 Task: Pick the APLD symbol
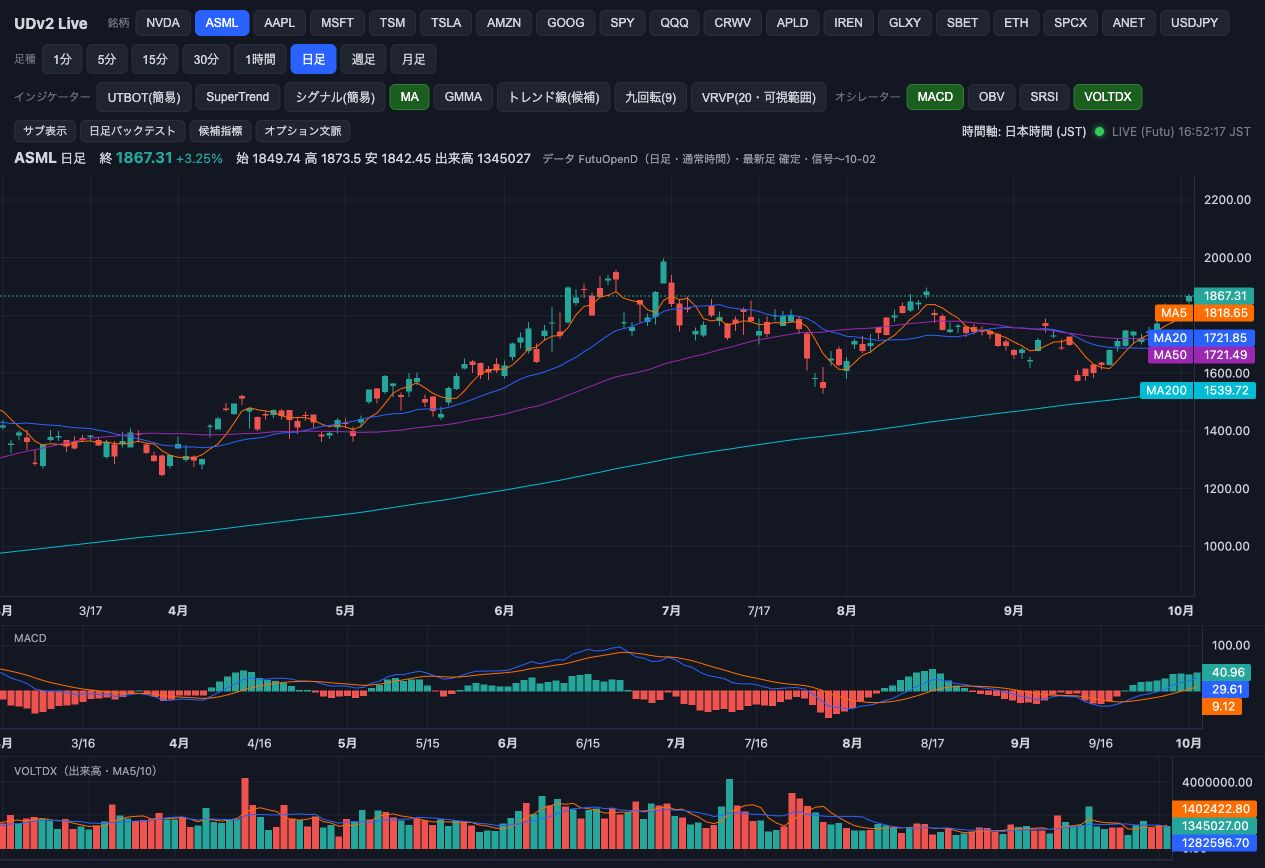[792, 23]
